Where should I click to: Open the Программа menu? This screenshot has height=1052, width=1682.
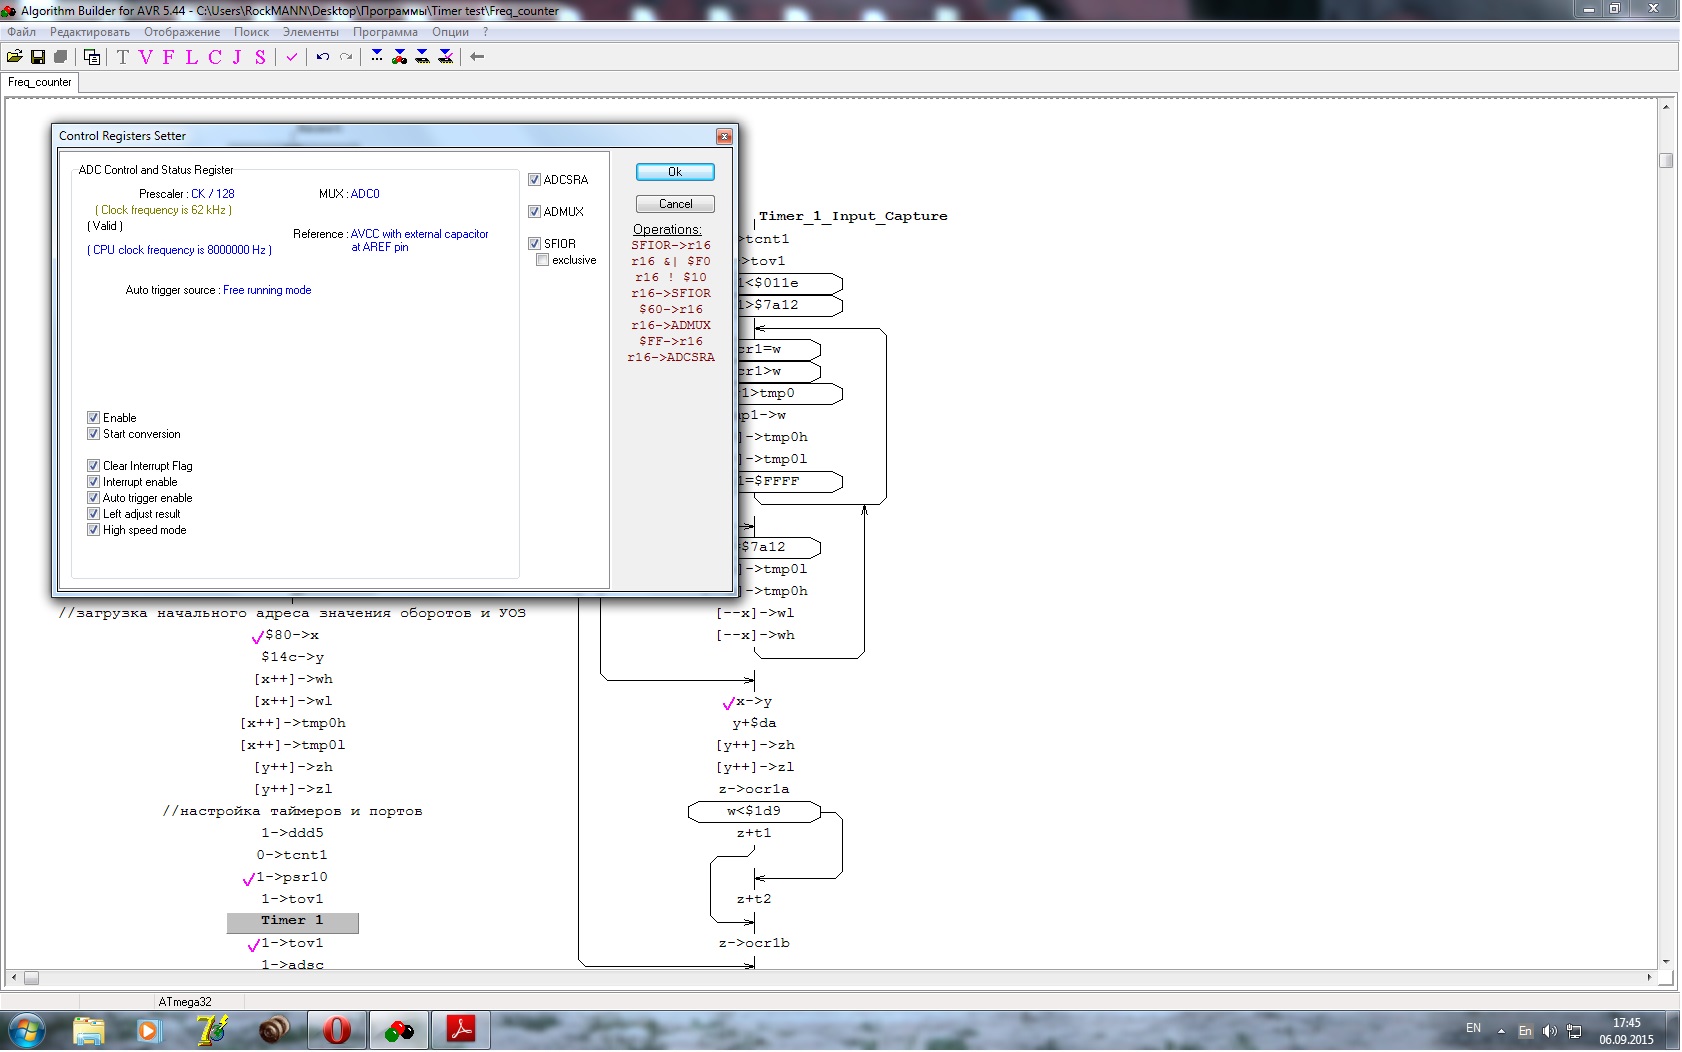tap(385, 32)
